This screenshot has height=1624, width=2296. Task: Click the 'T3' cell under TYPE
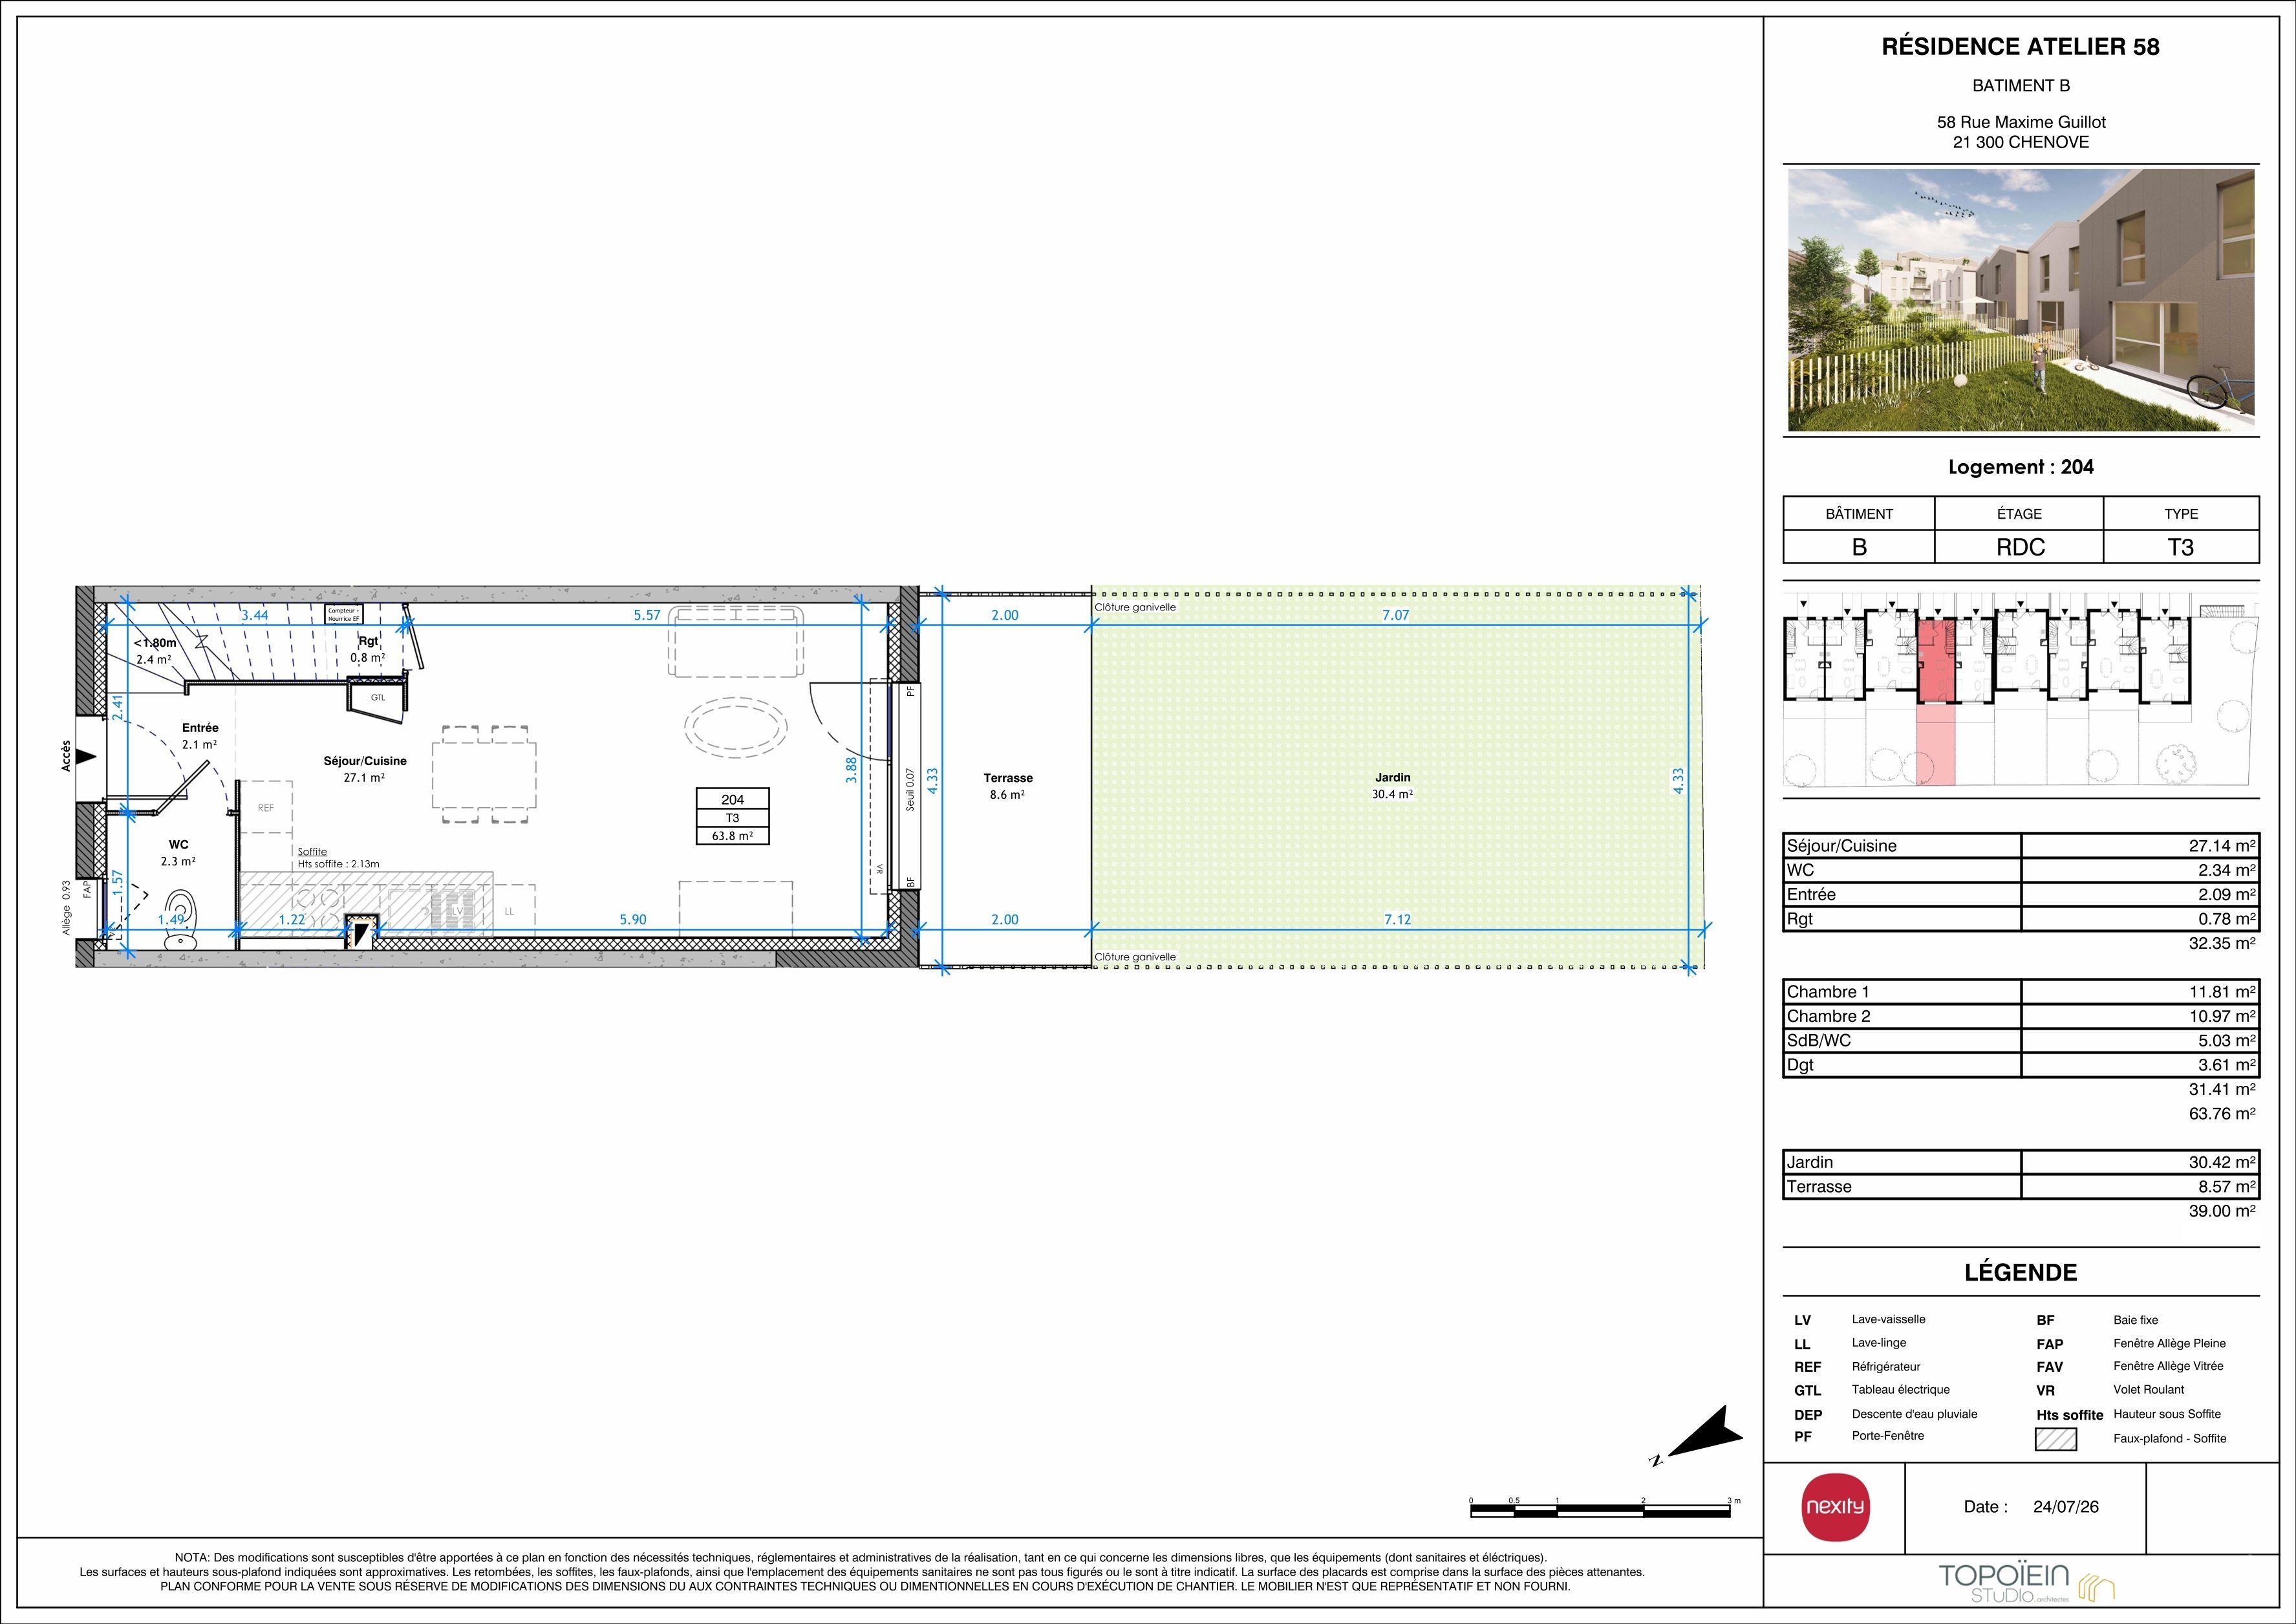pyautogui.click(x=2180, y=547)
